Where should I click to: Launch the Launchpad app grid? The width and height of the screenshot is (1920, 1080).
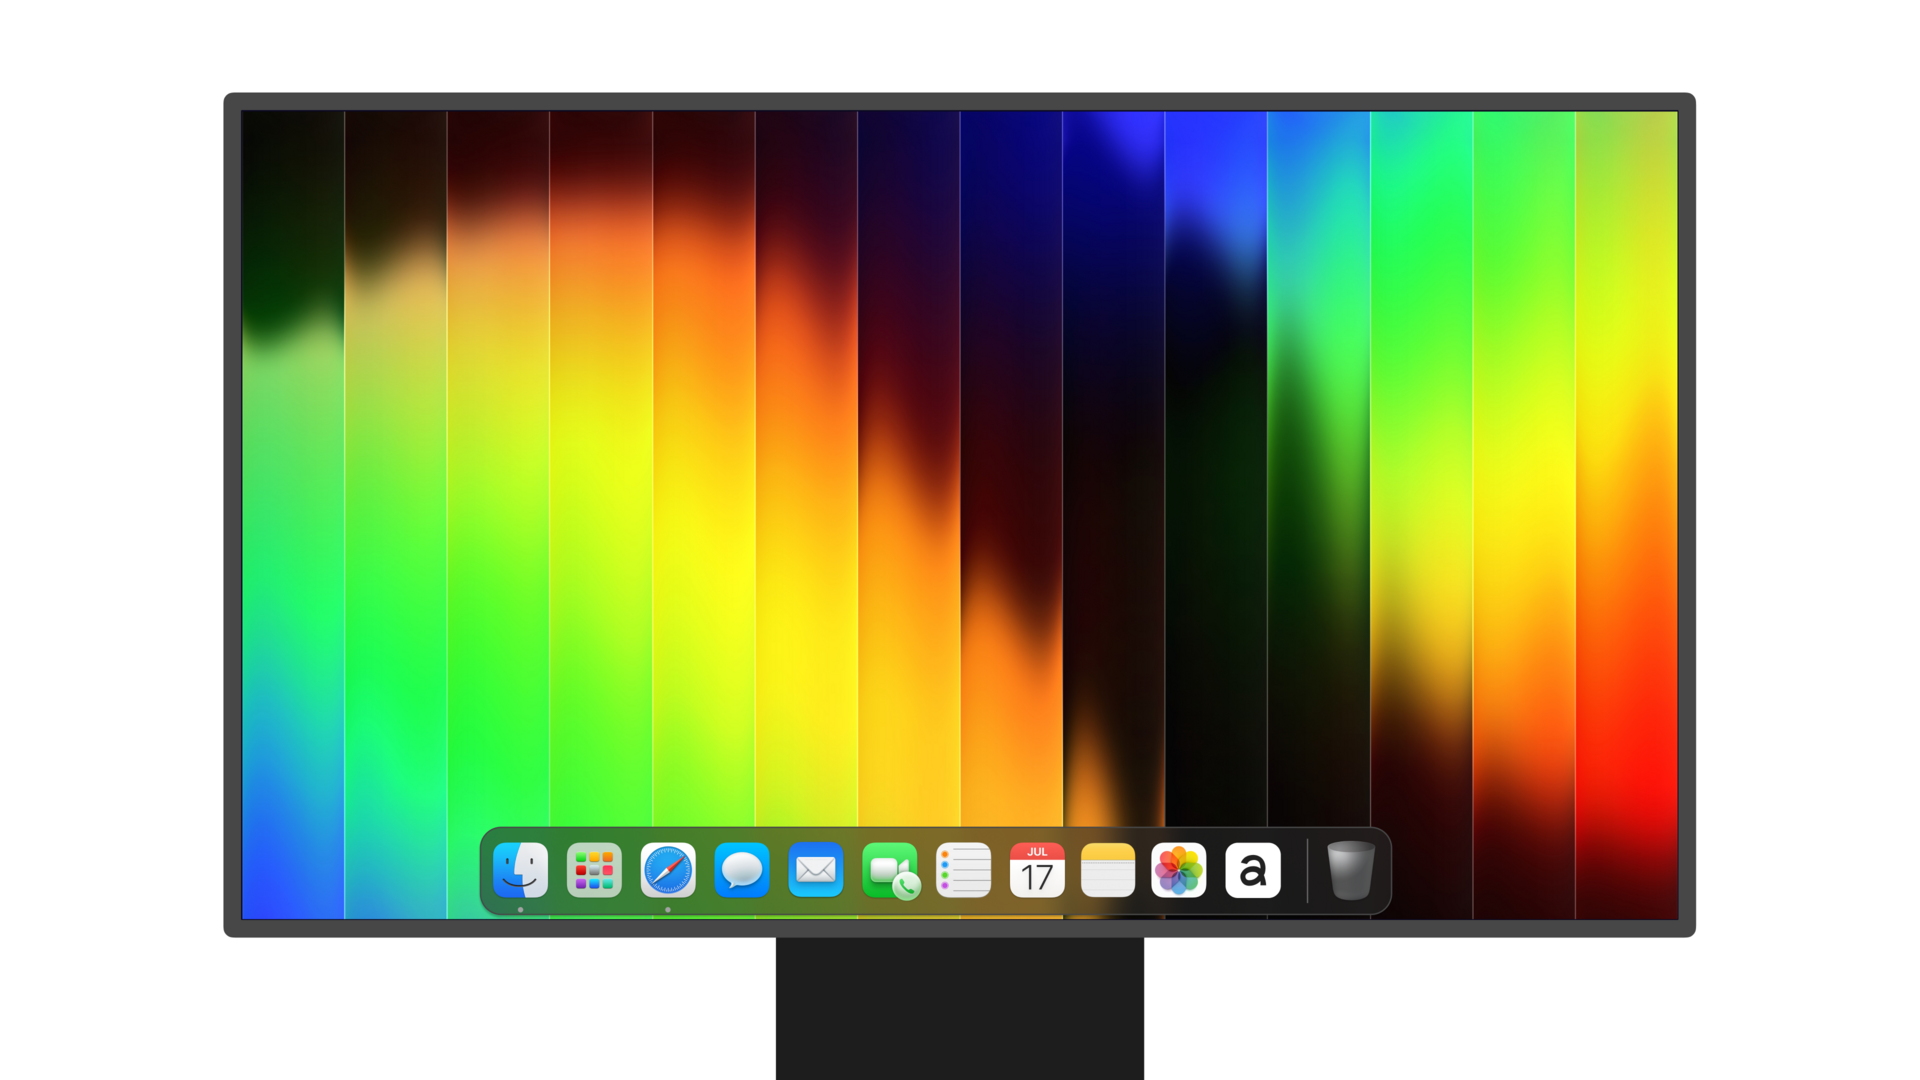click(594, 869)
